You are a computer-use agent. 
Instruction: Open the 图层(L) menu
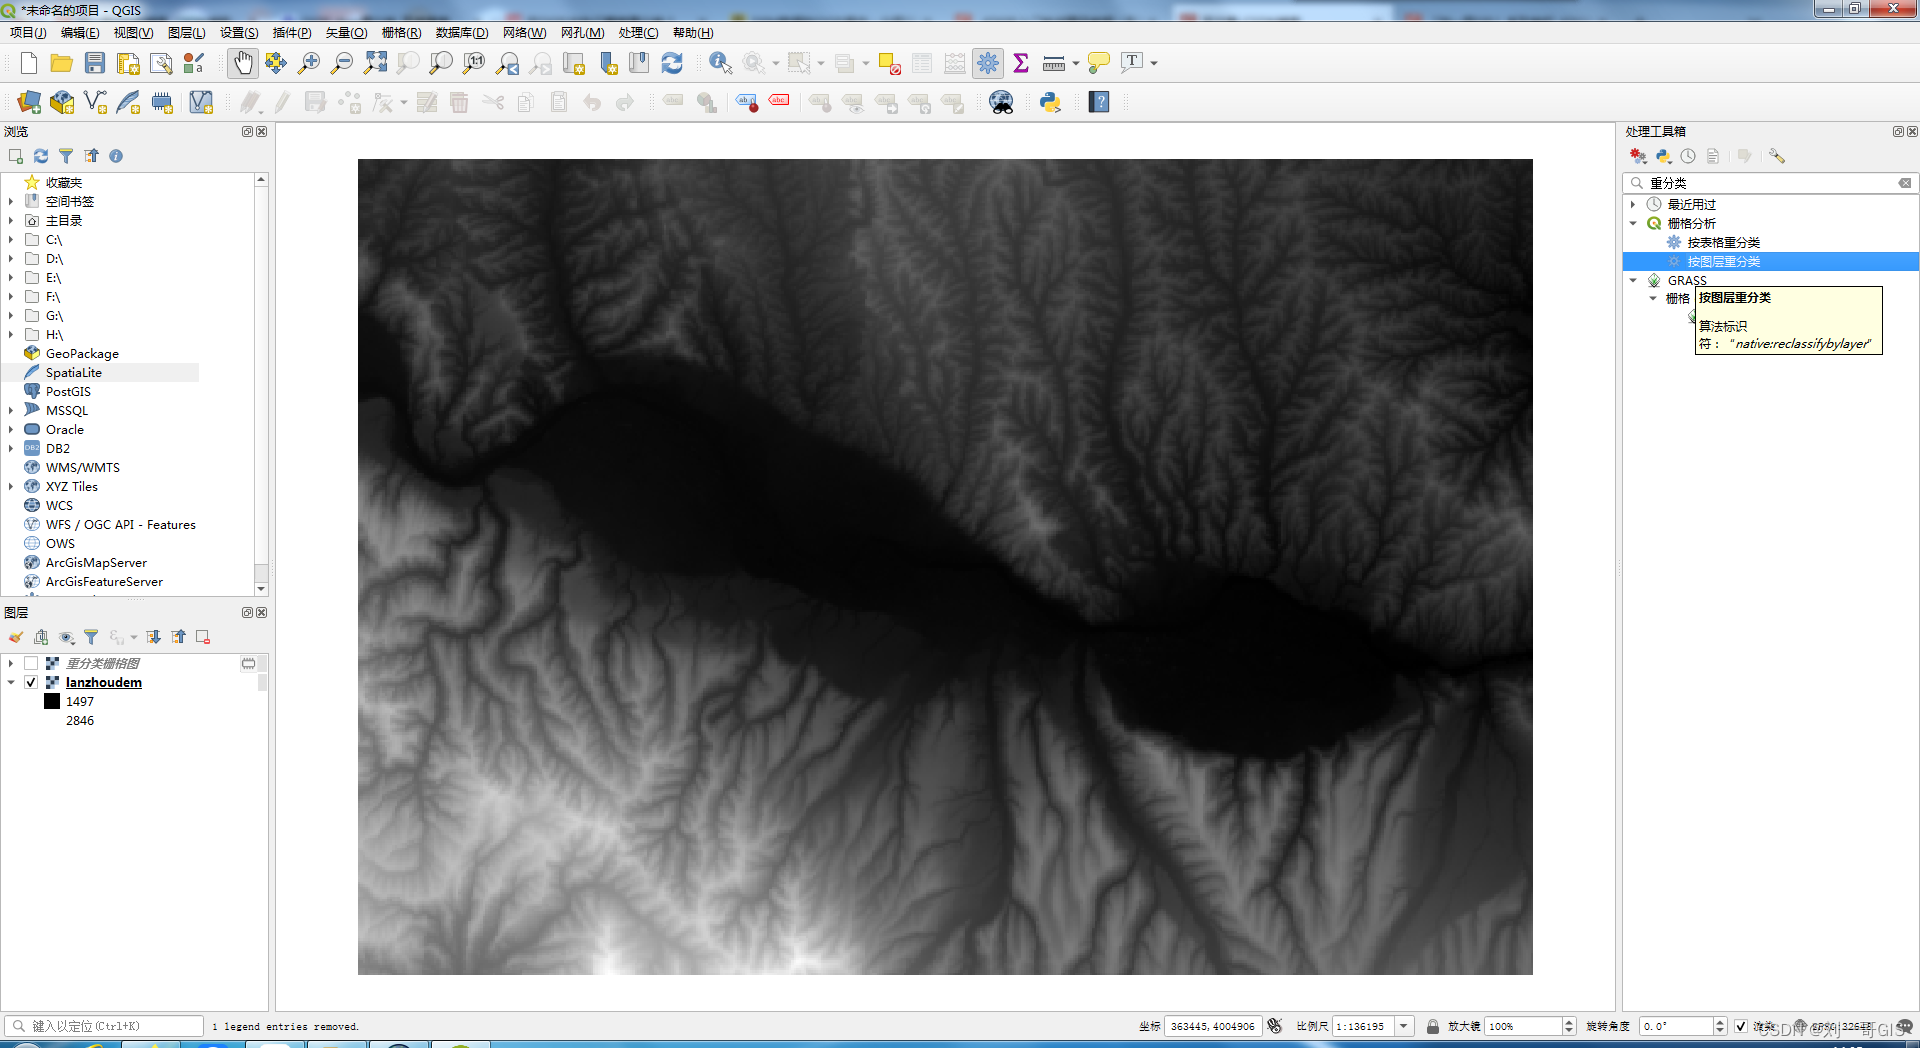pos(186,33)
